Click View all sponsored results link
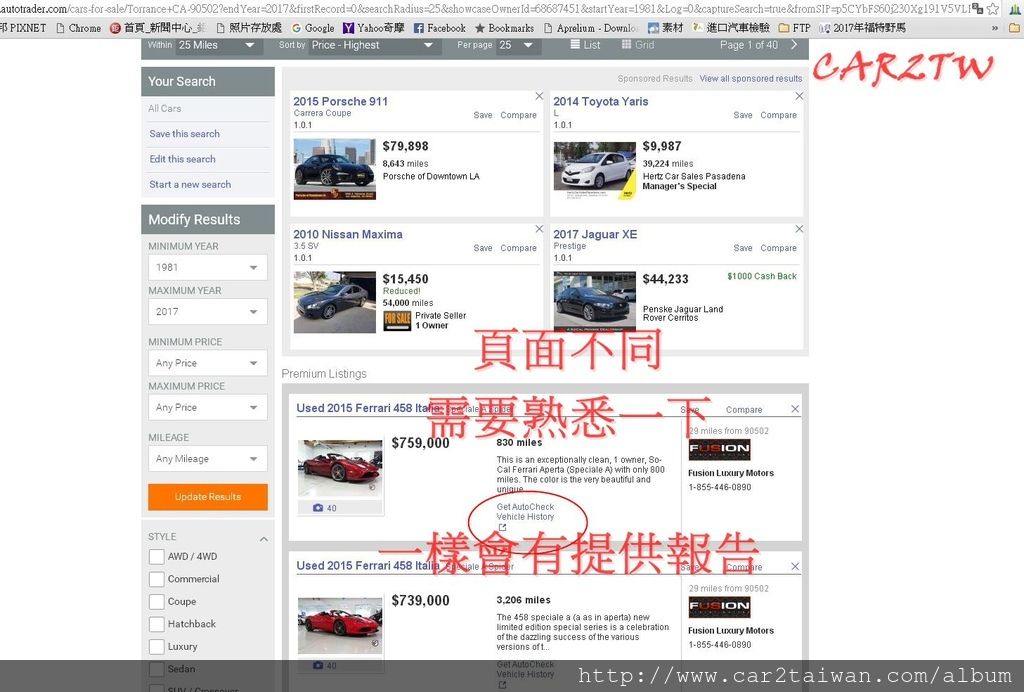The width and height of the screenshot is (1024, 692). (750, 78)
